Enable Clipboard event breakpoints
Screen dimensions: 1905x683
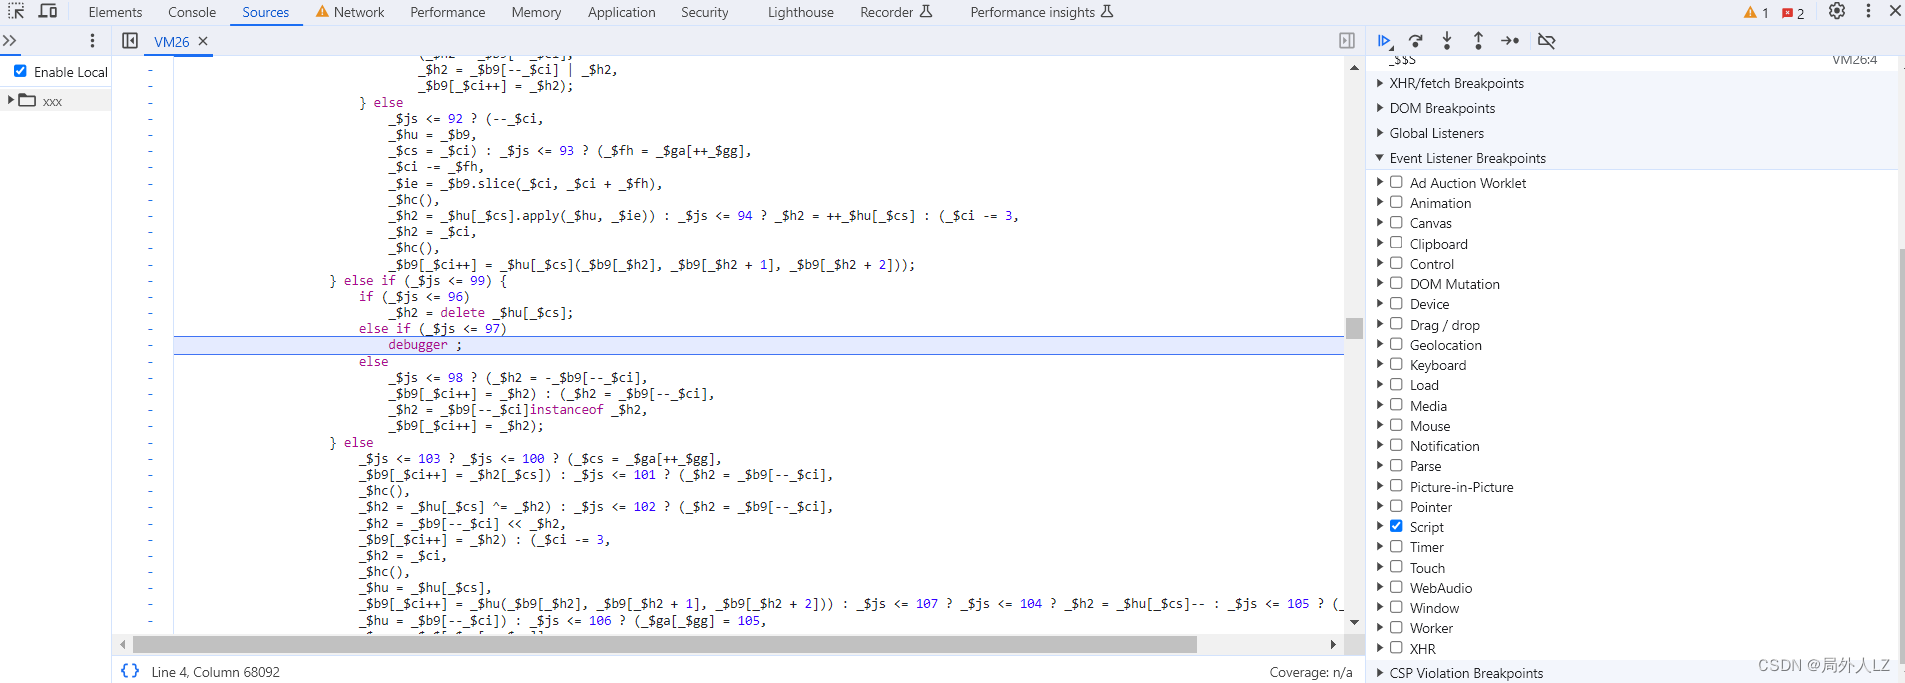coord(1396,243)
